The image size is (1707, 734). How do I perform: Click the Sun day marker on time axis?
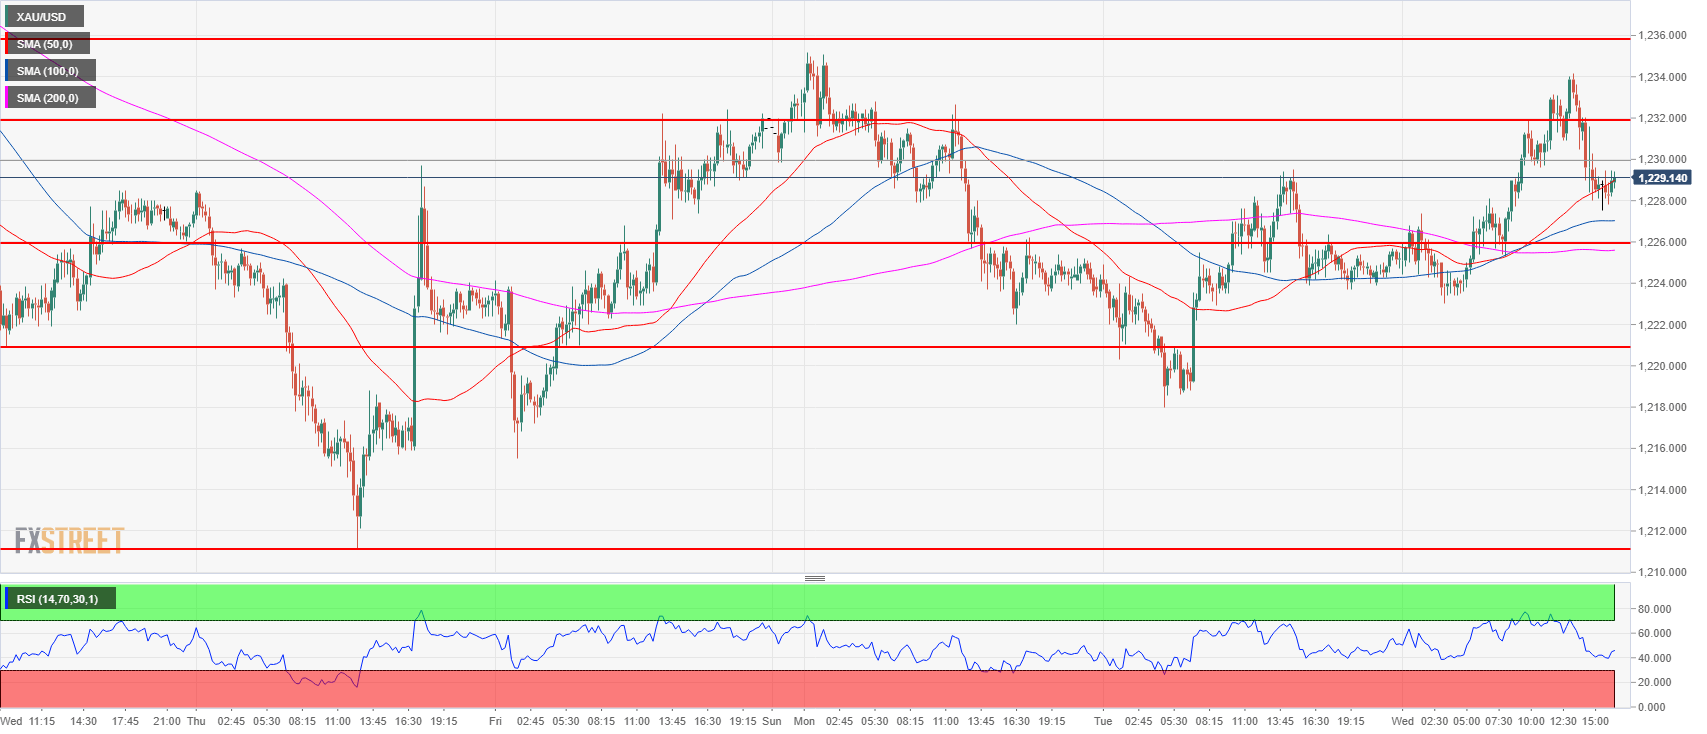(x=772, y=721)
